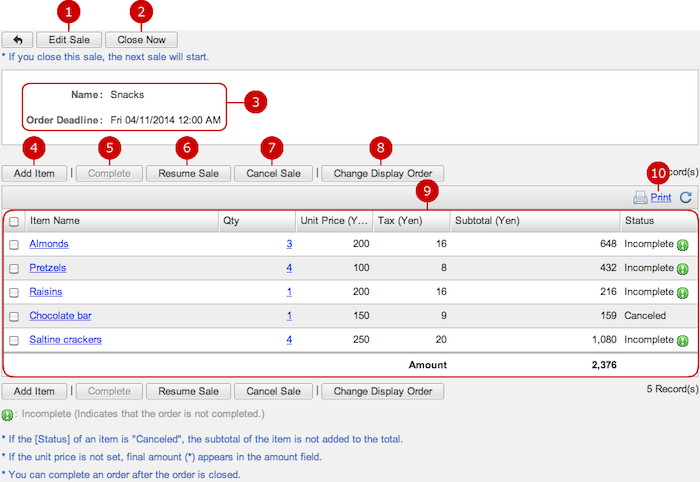
Task: Open the Chocolate bar item link
Action: tap(60, 316)
